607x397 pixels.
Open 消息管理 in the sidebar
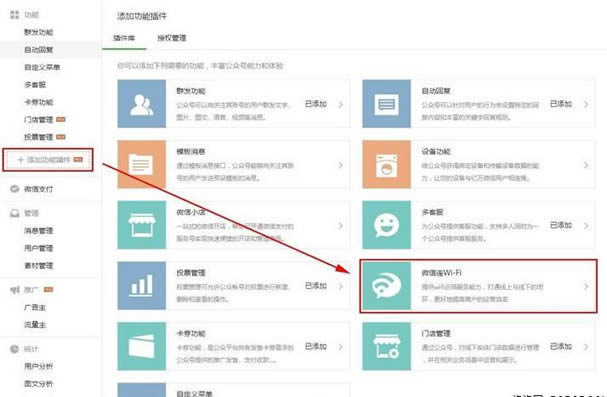[x=39, y=231]
